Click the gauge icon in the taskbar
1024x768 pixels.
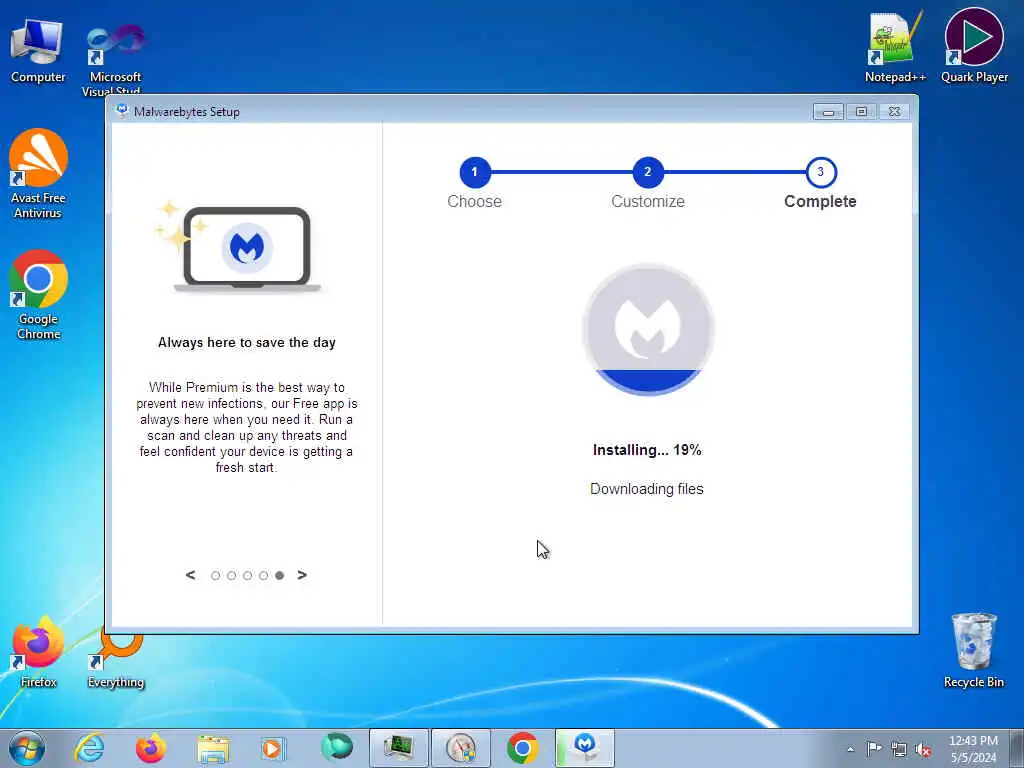(x=461, y=748)
